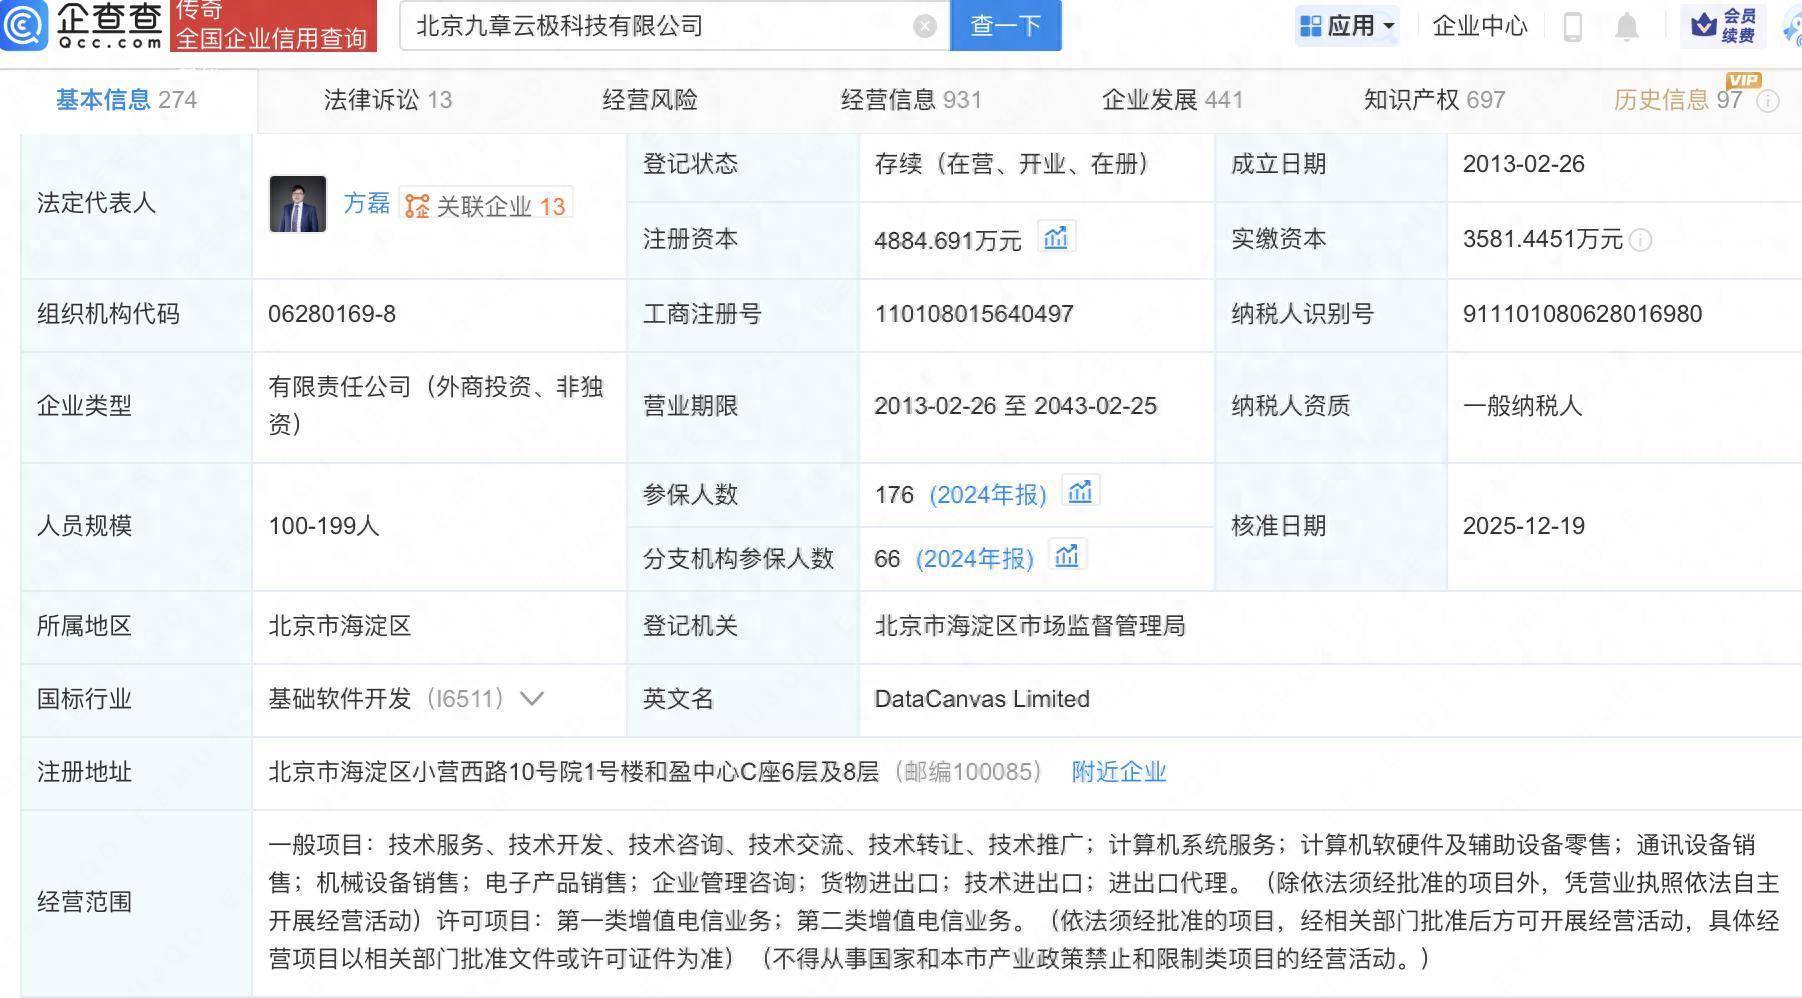Clear the search box with the X icon
1802x998 pixels.
pyautogui.click(x=923, y=26)
